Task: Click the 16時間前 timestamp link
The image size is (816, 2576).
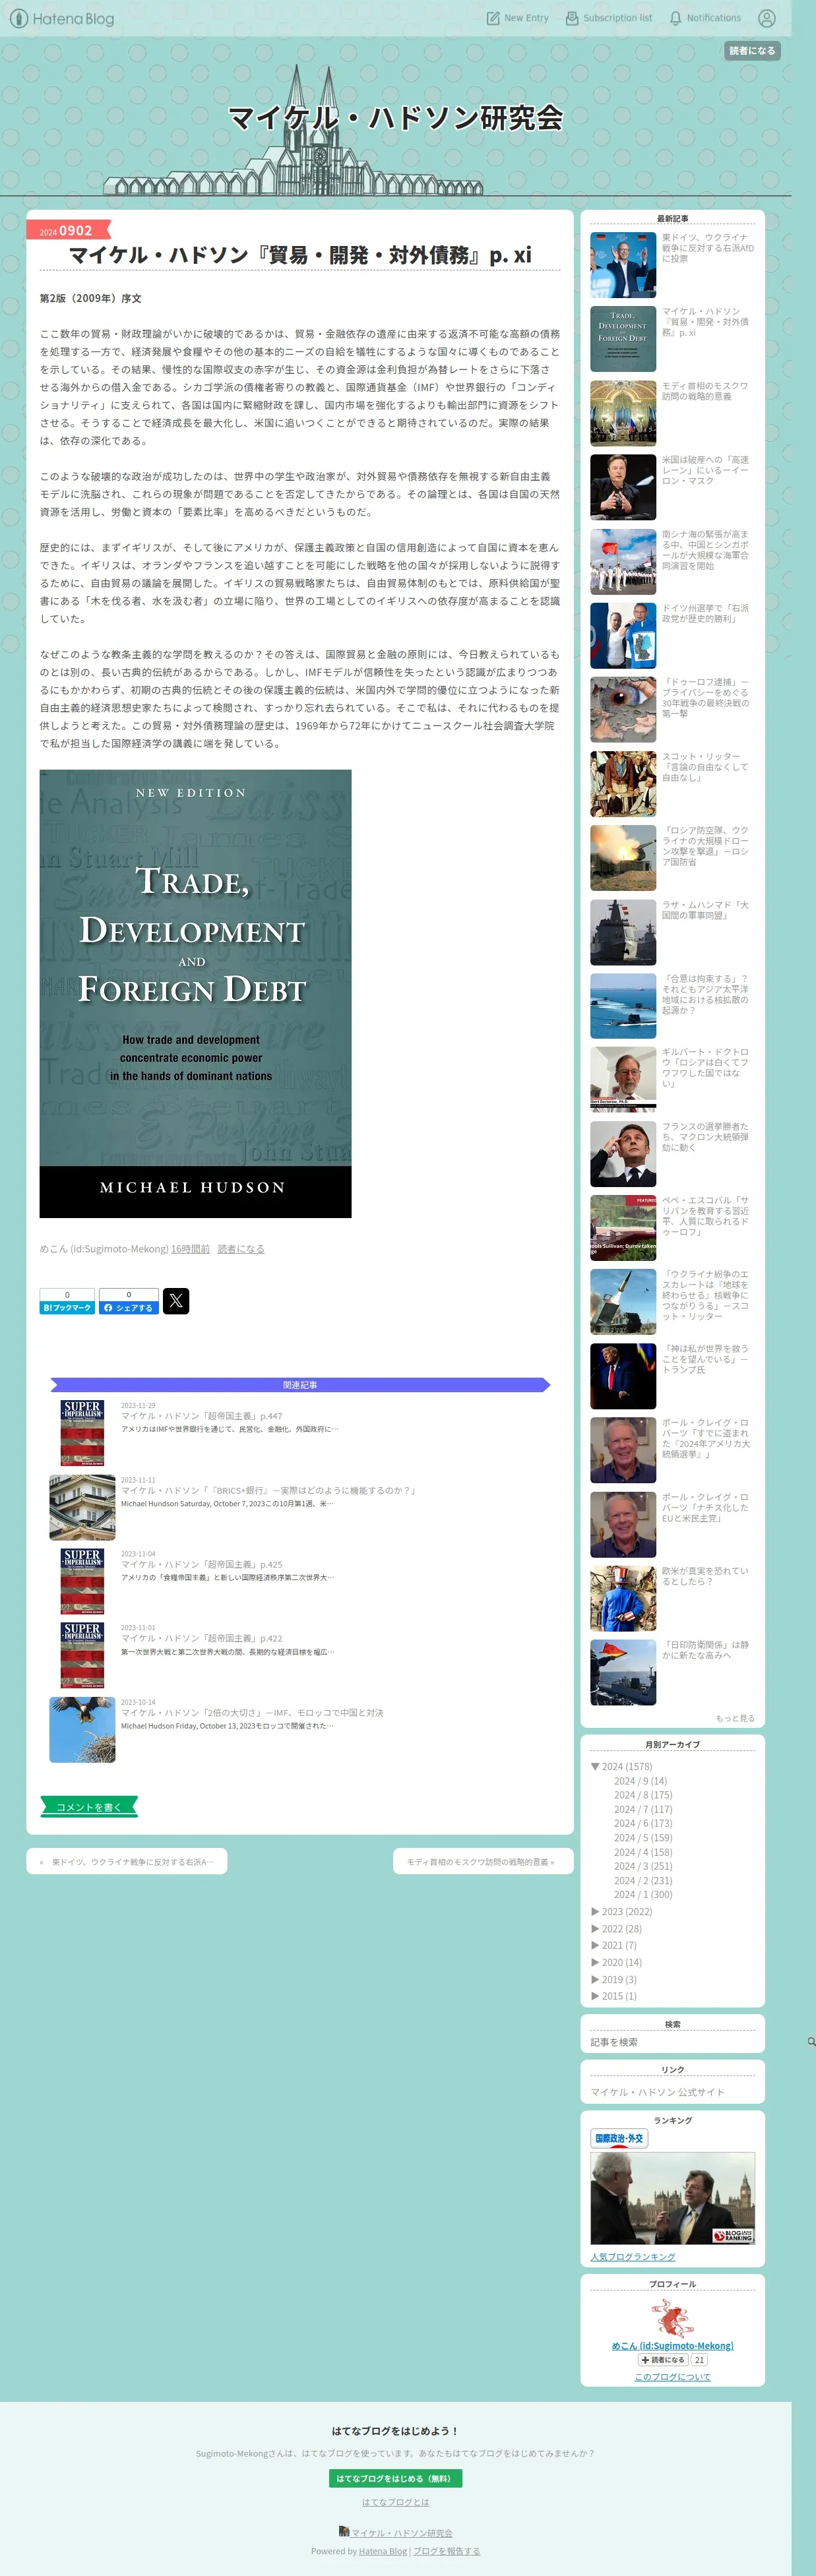Action: (190, 1249)
